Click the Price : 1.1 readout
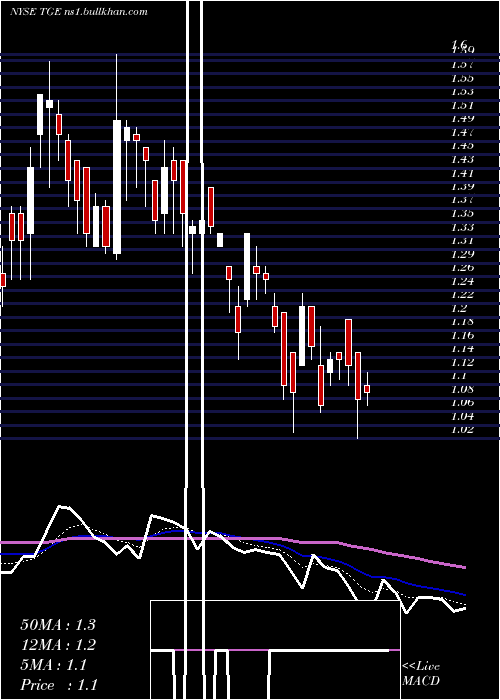This screenshot has width=500, height=700. pyautogui.click(x=59, y=685)
